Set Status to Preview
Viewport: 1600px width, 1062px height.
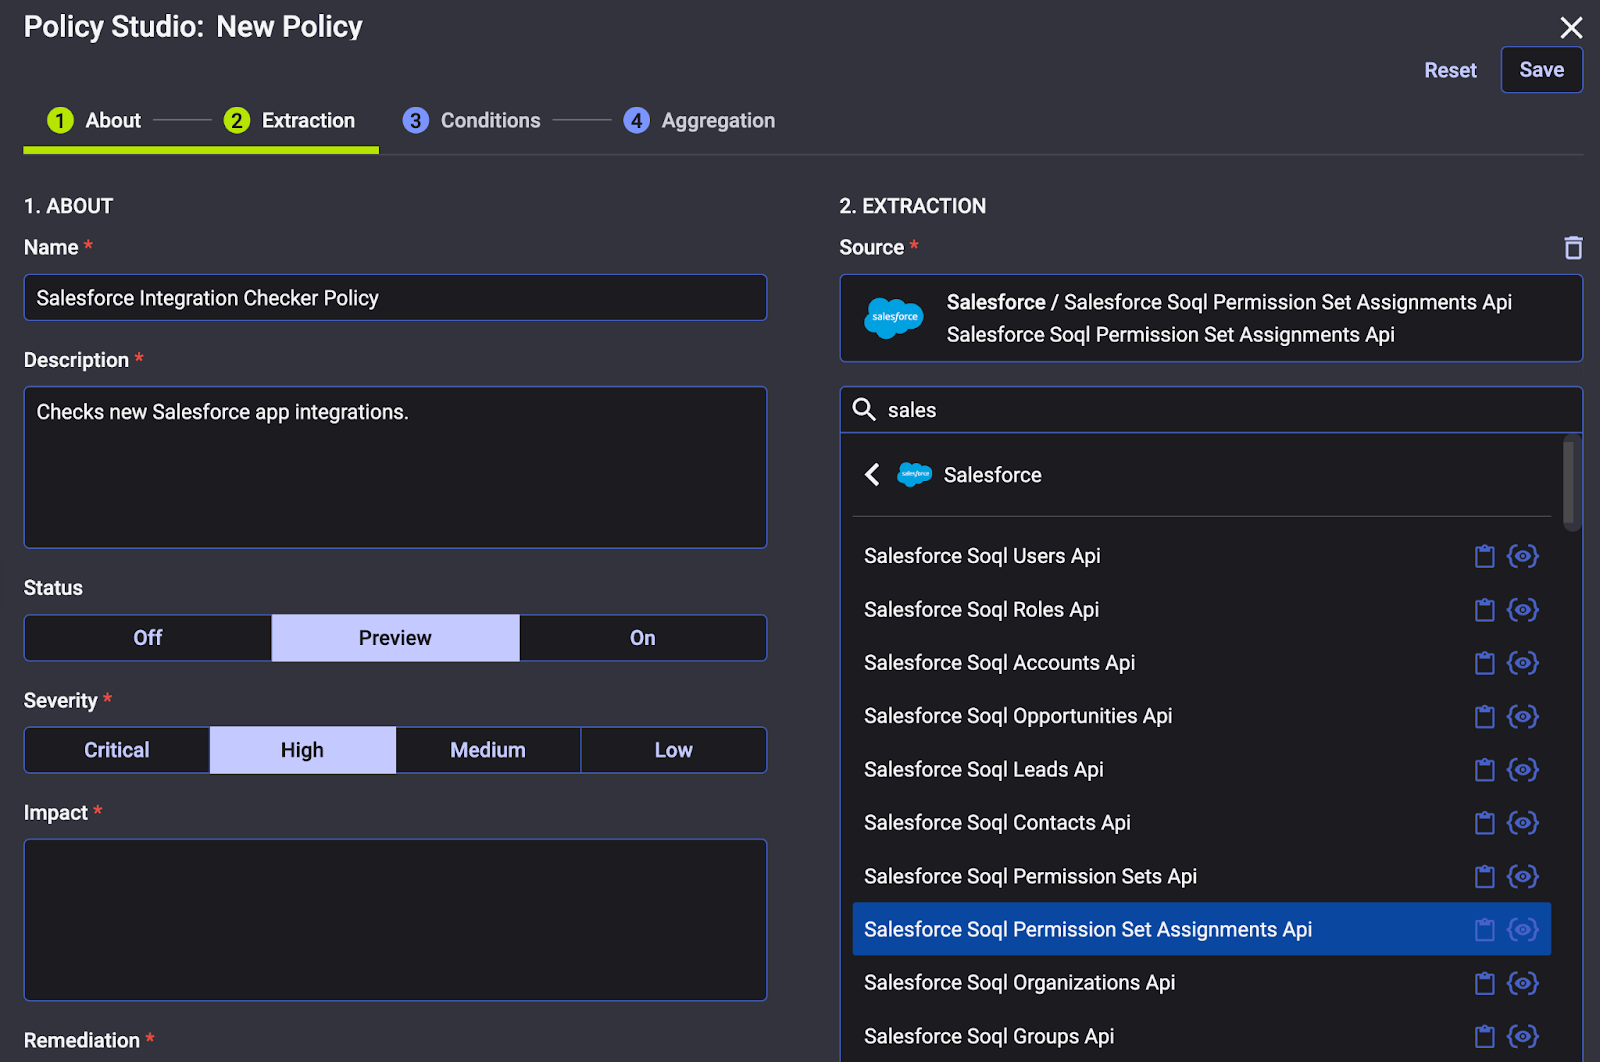click(x=395, y=638)
